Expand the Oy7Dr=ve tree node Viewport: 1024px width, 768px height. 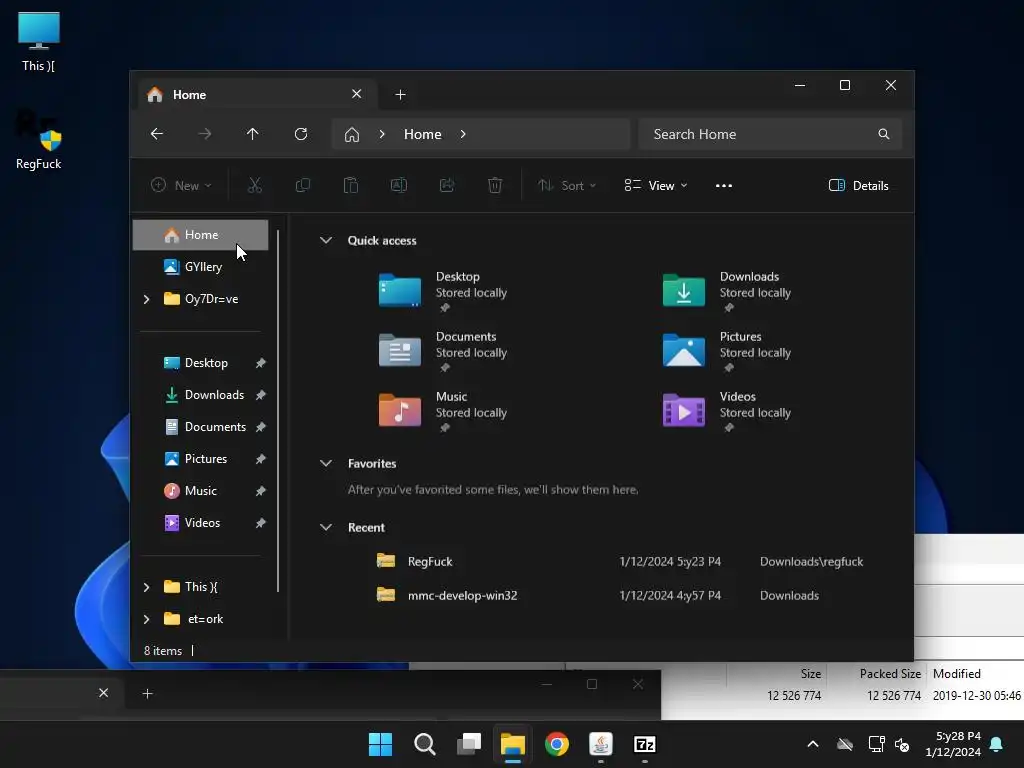pyautogui.click(x=146, y=299)
